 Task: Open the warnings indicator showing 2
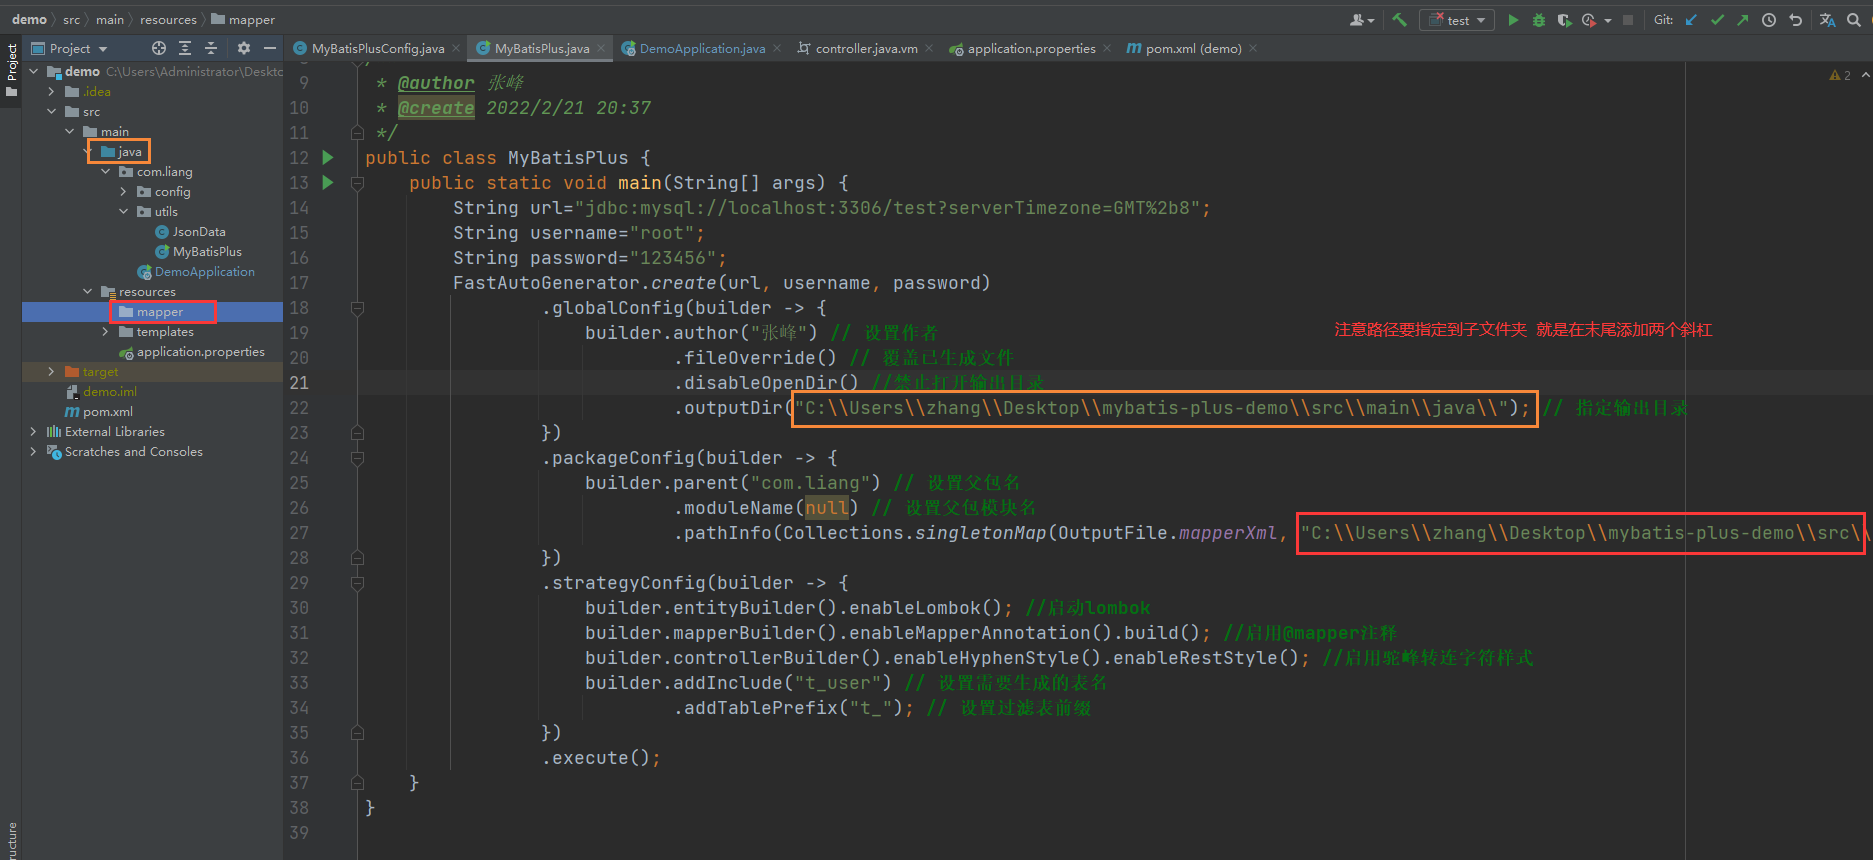click(x=1840, y=75)
